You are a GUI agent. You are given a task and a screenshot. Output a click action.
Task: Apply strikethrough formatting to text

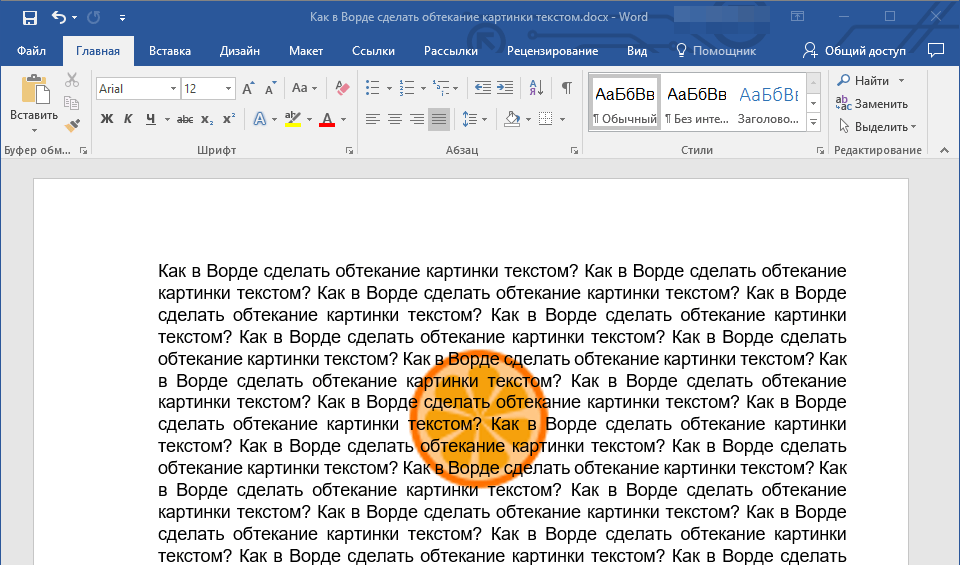pos(184,119)
